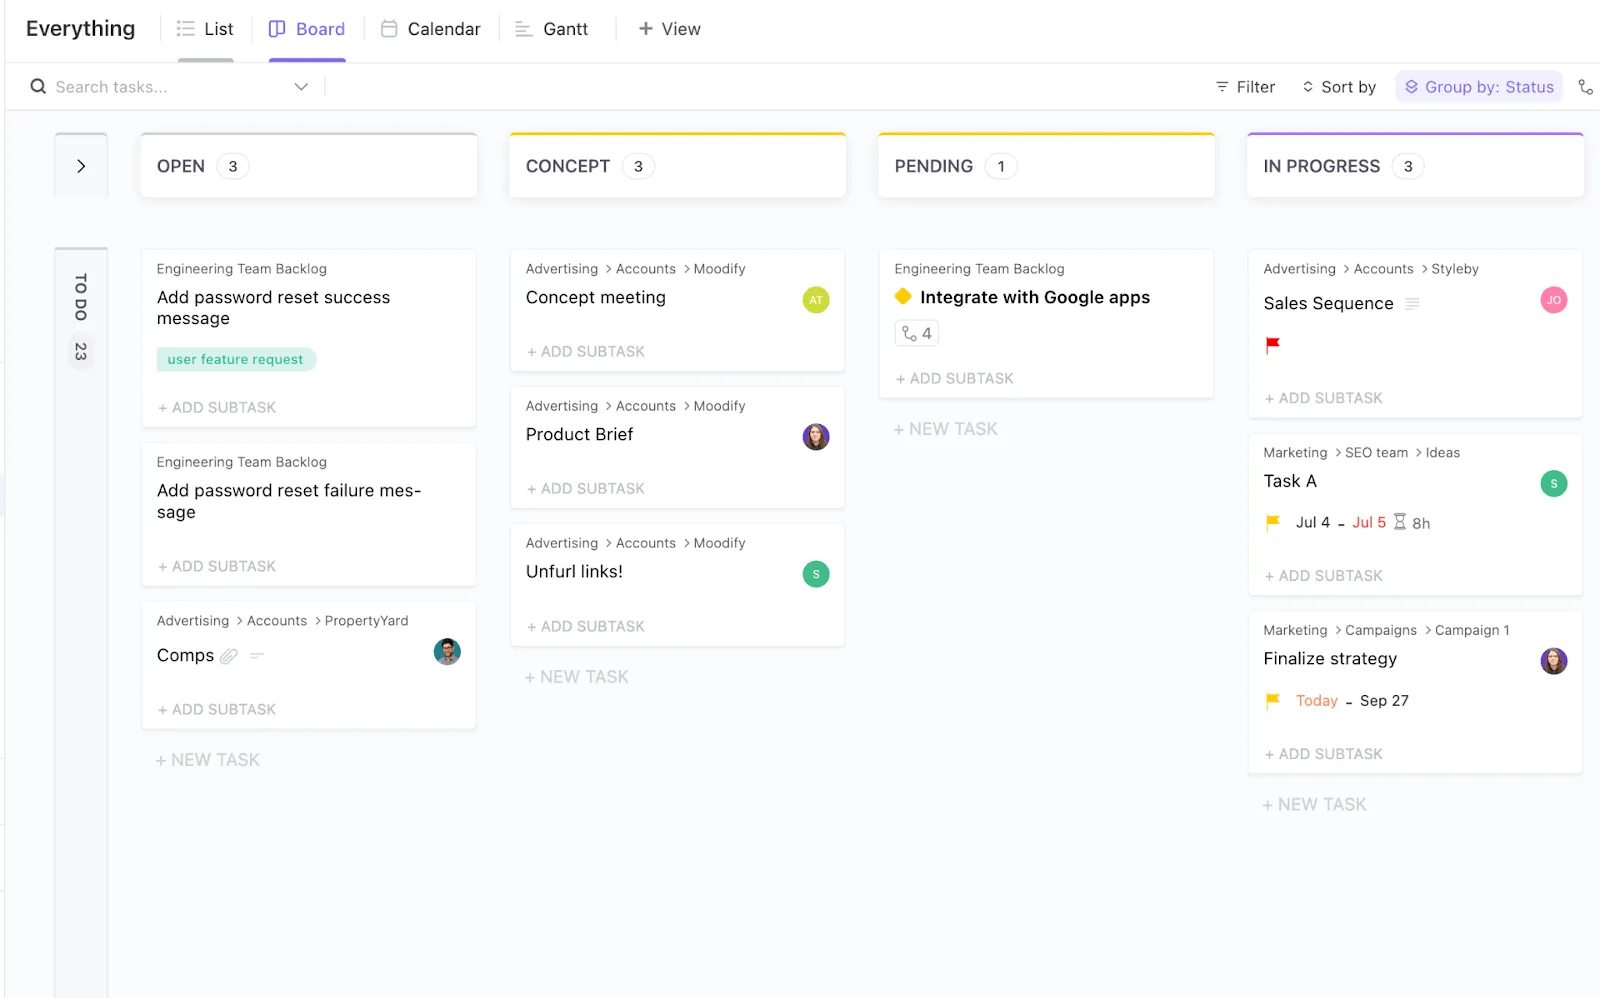Expand the search options dropdown arrow

coord(301,87)
